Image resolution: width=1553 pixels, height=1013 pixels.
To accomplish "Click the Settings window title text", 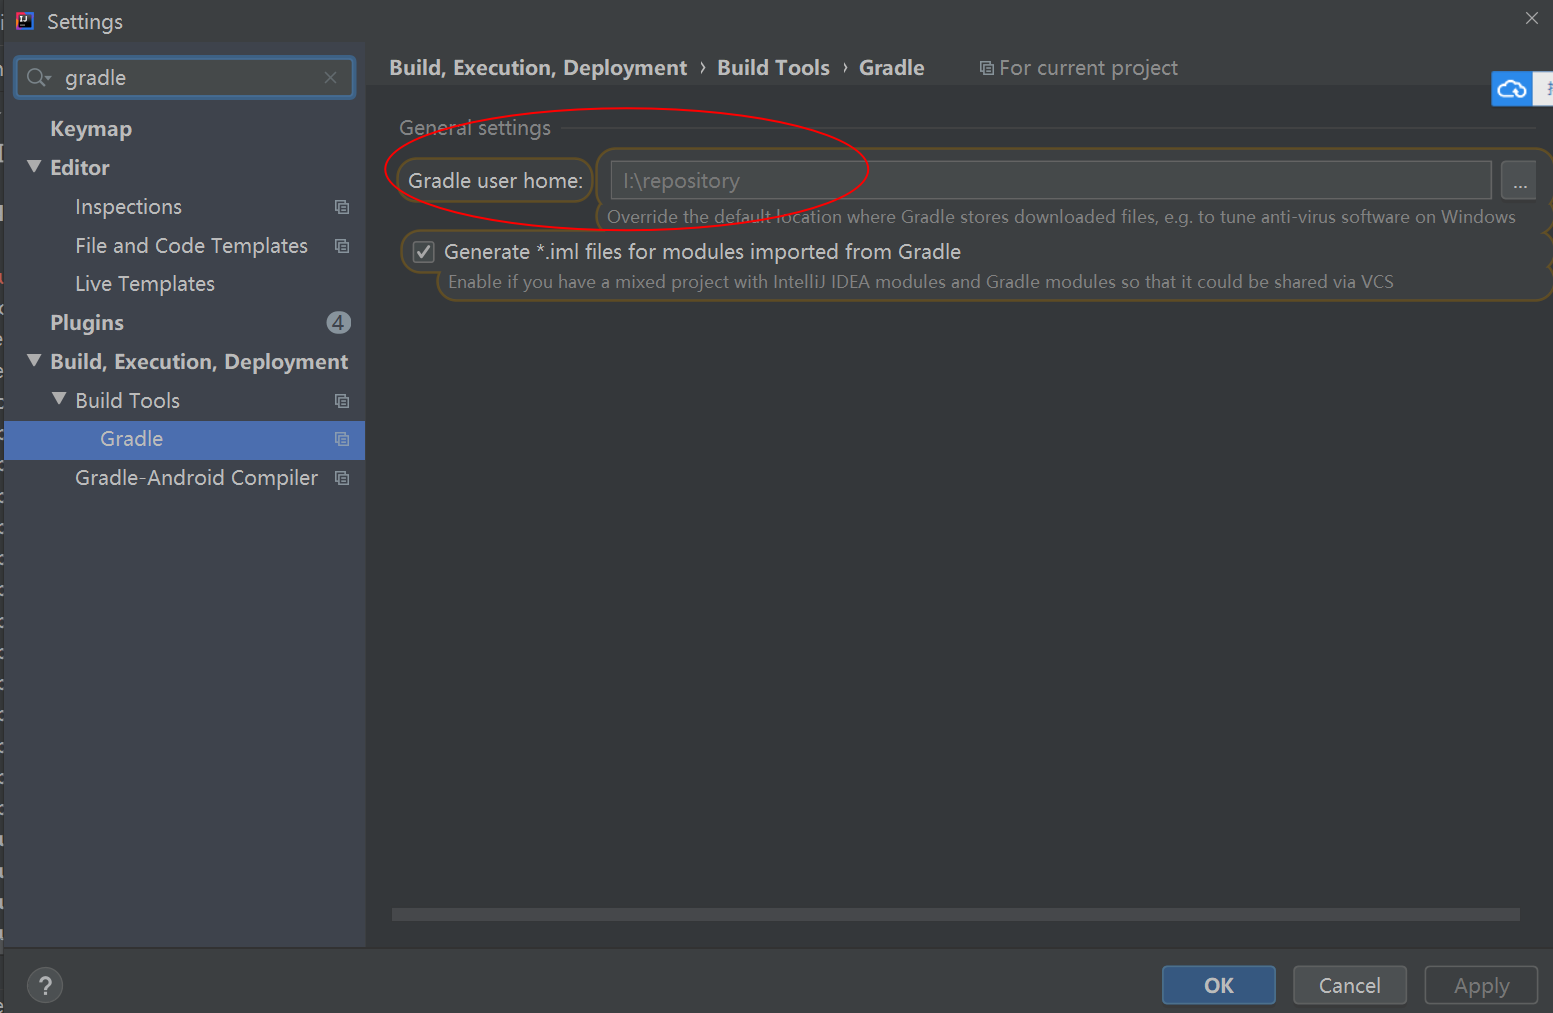I will click(x=85, y=22).
